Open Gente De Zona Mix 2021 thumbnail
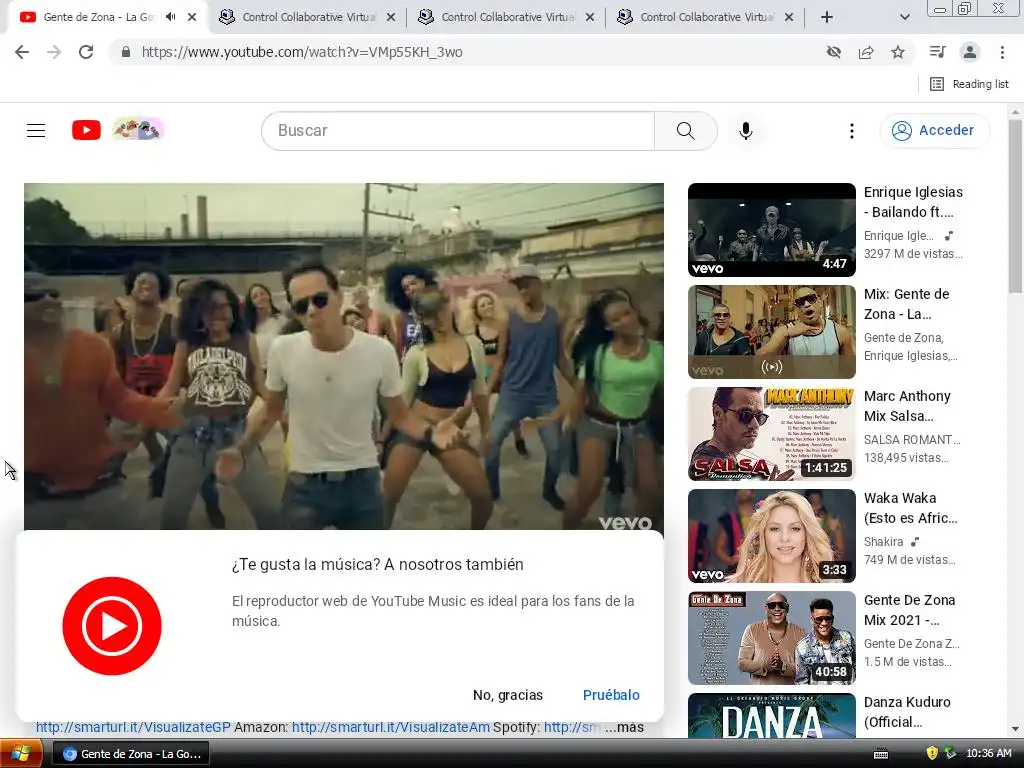The image size is (1024, 768). pos(772,637)
